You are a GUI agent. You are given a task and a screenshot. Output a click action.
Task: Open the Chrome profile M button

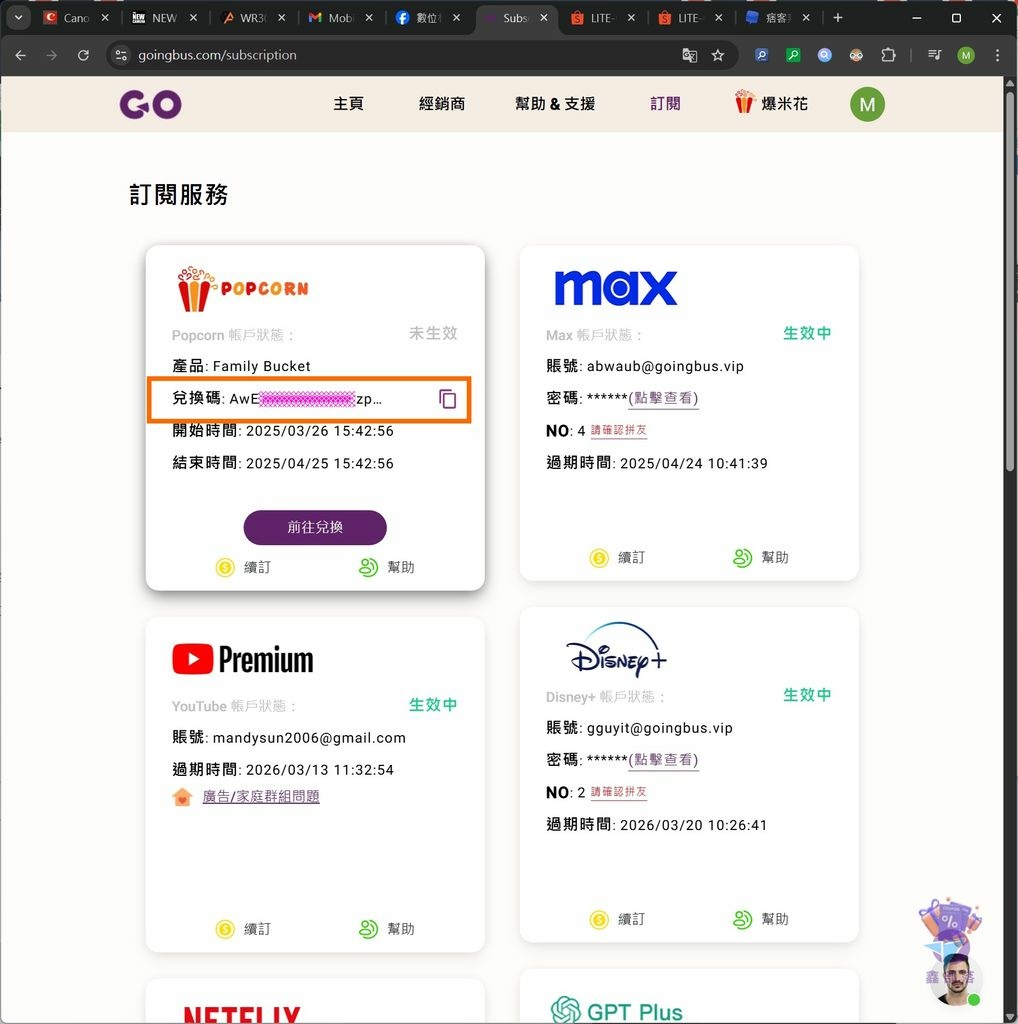click(966, 56)
